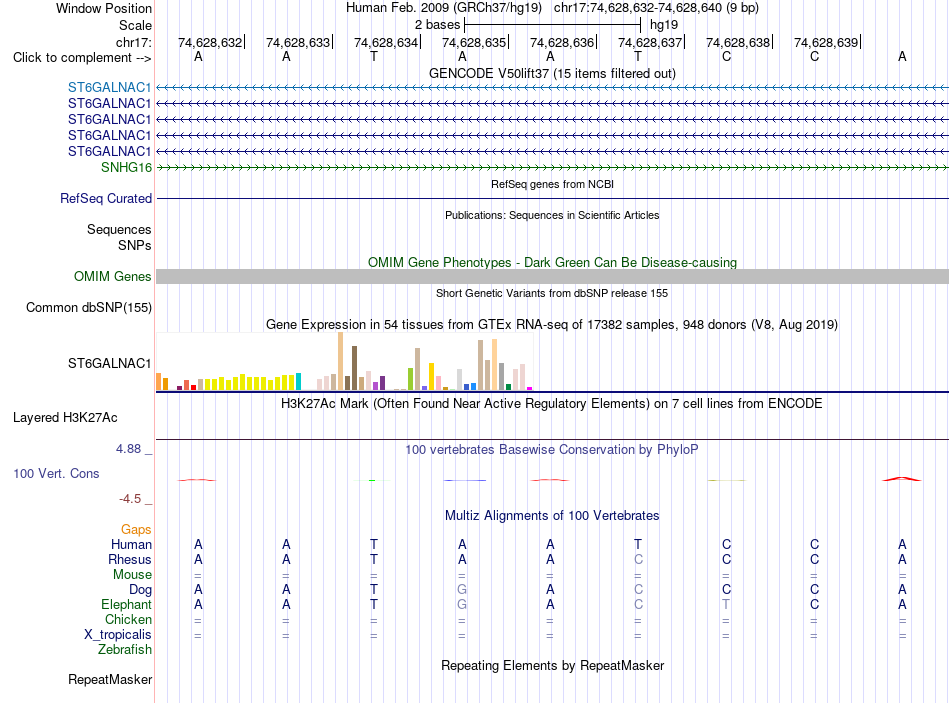Click the chr17: ruler label

133,42
